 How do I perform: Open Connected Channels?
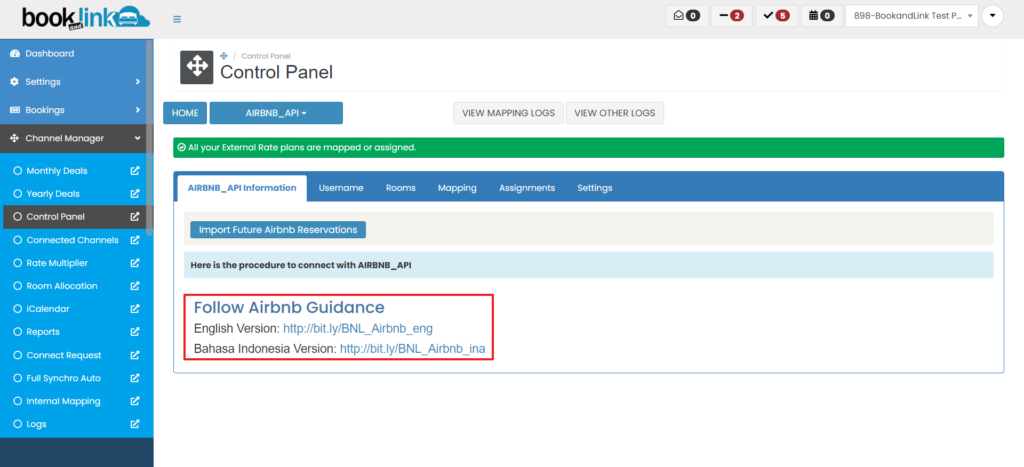(x=72, y=240)
